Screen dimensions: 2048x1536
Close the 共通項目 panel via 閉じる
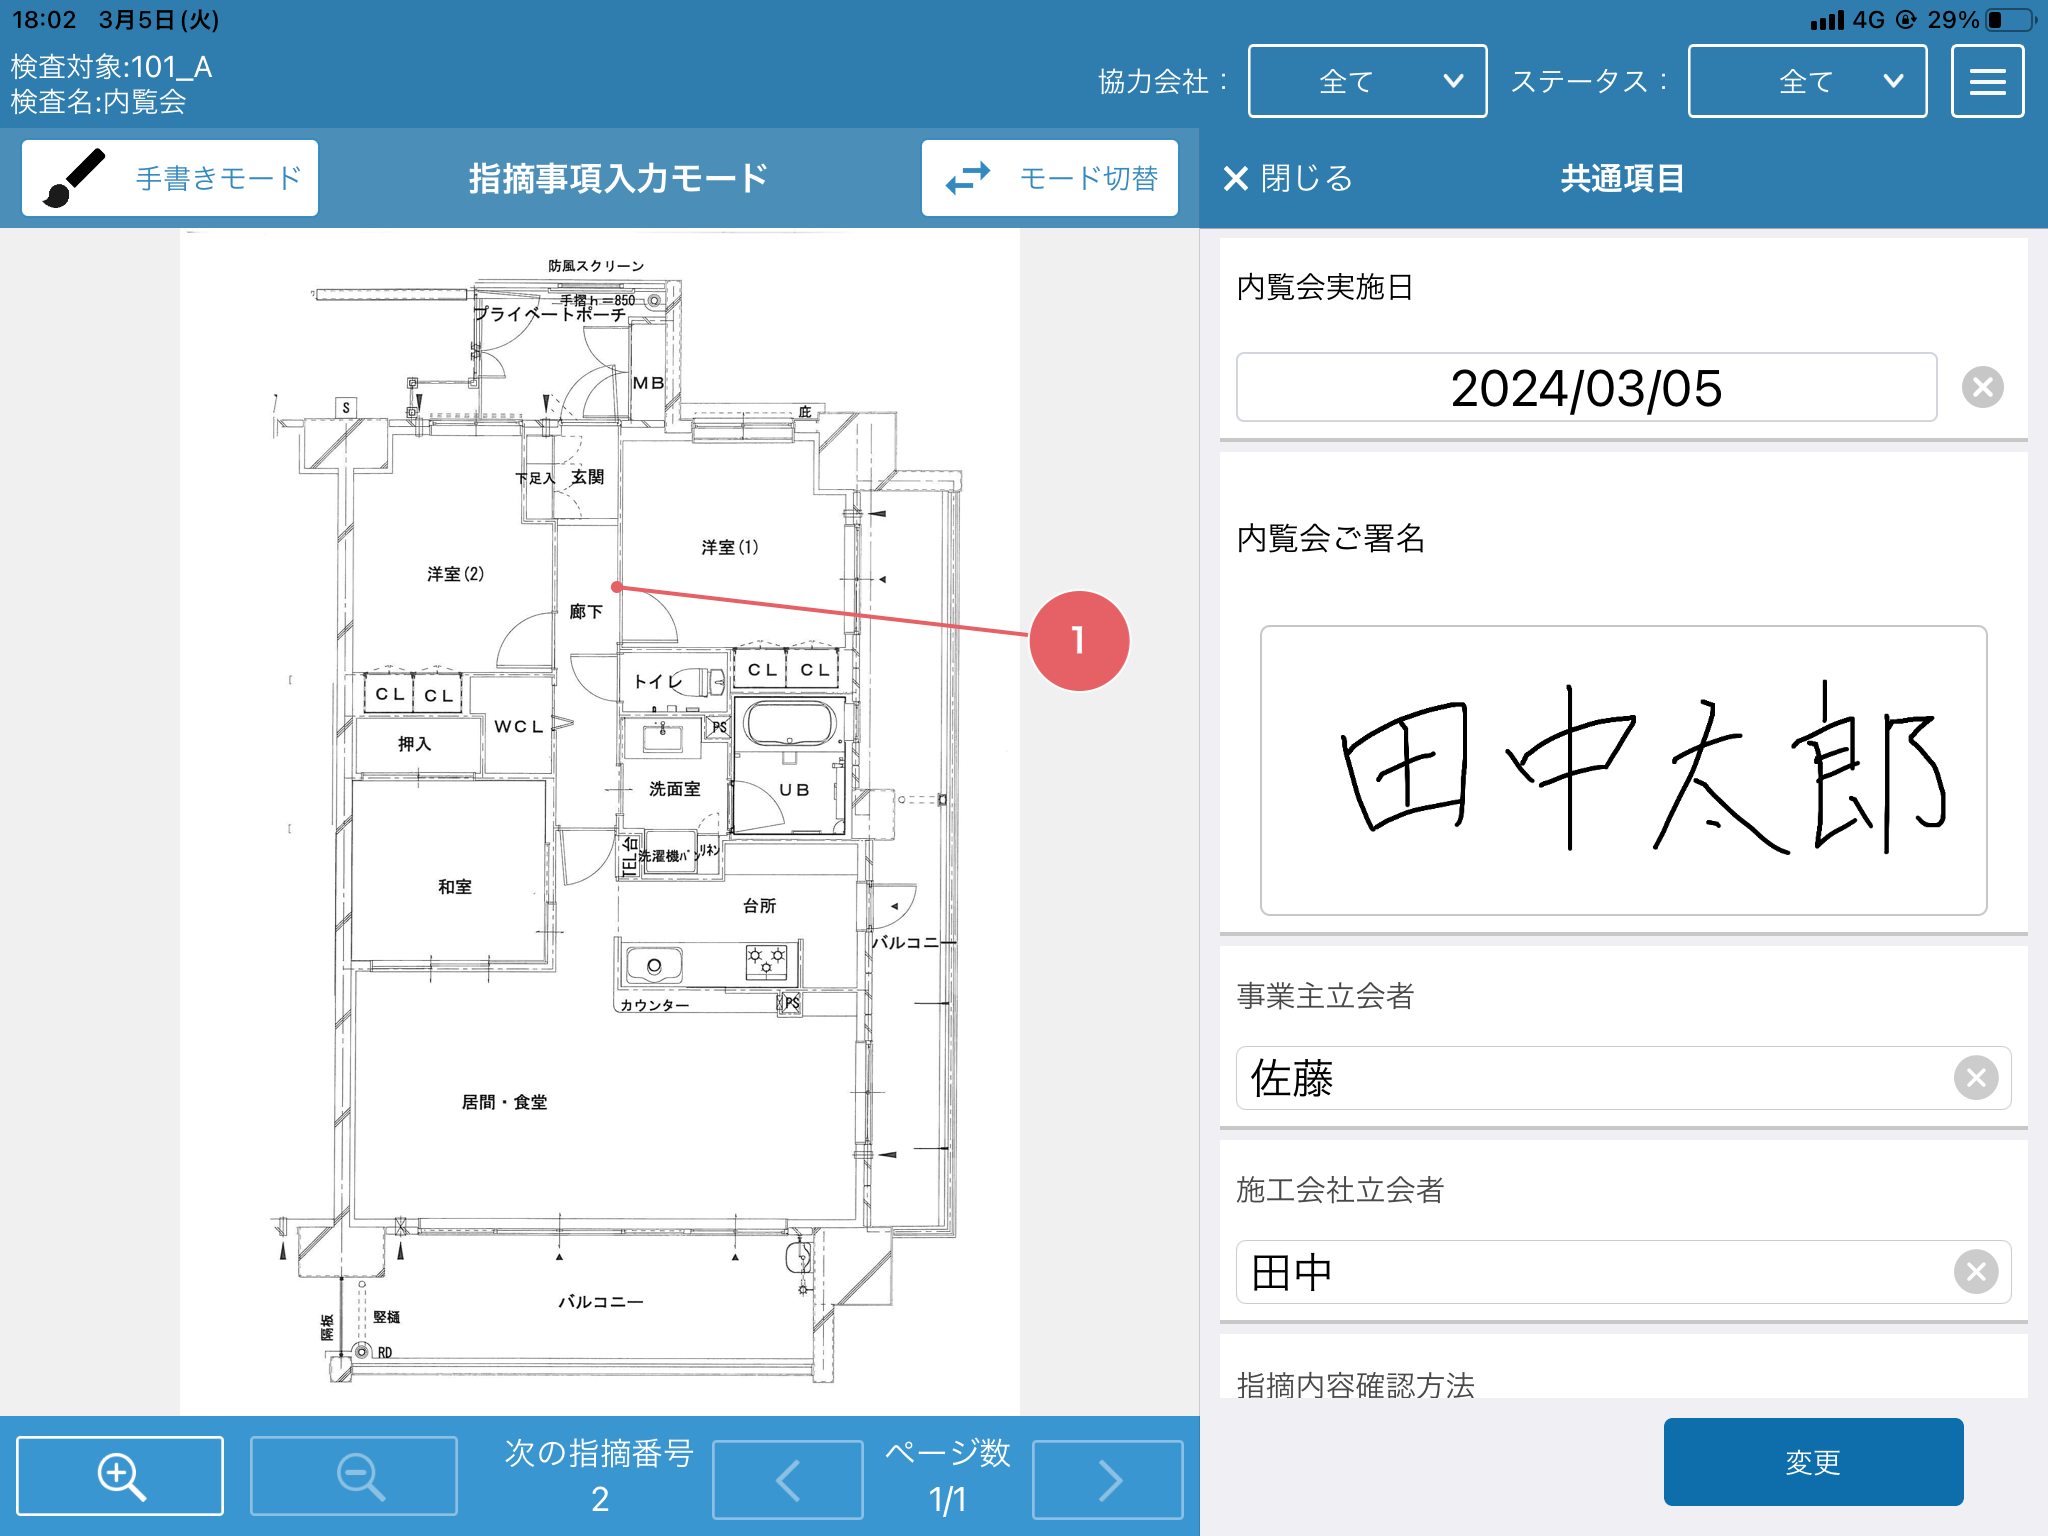(x=1288, y=179)
